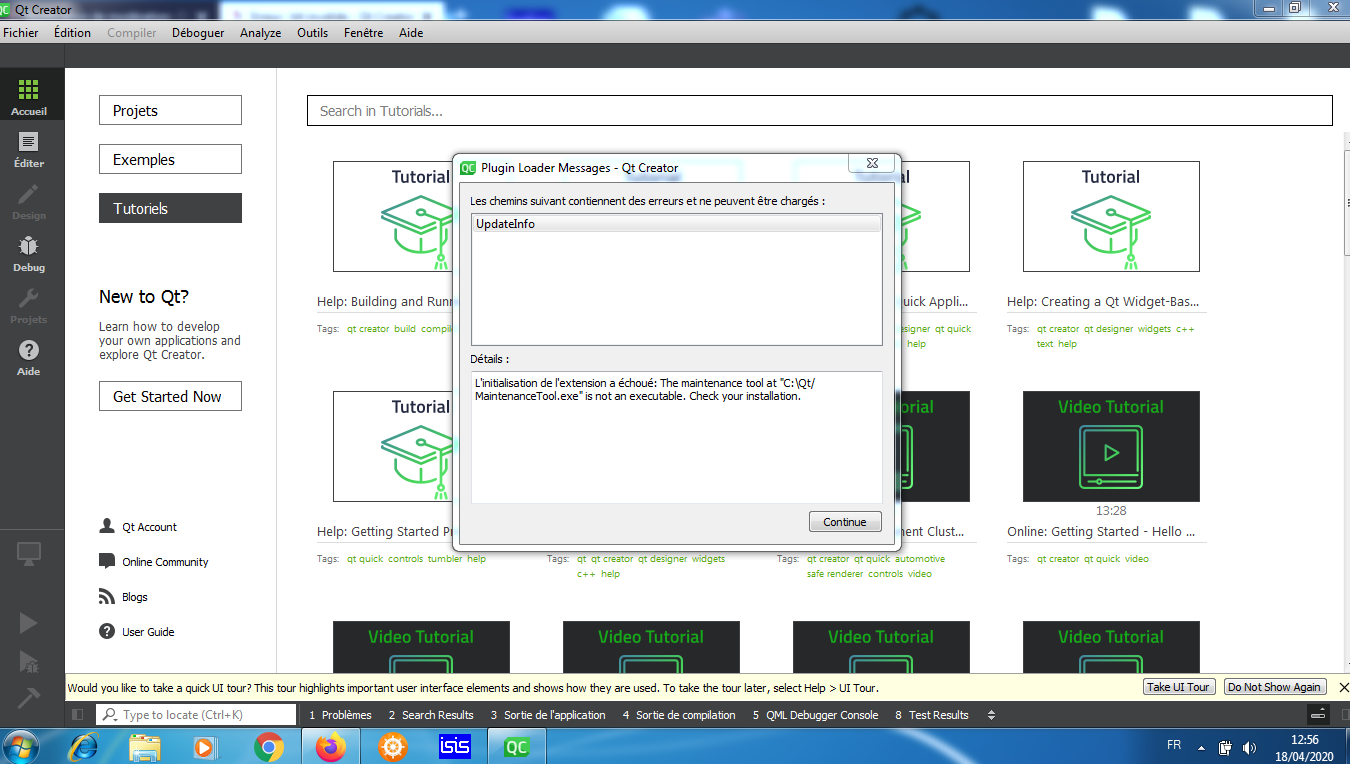Open the Déboguer menu
The width and height of the screenshot is (1350, 764).
[x=198, y=32]
